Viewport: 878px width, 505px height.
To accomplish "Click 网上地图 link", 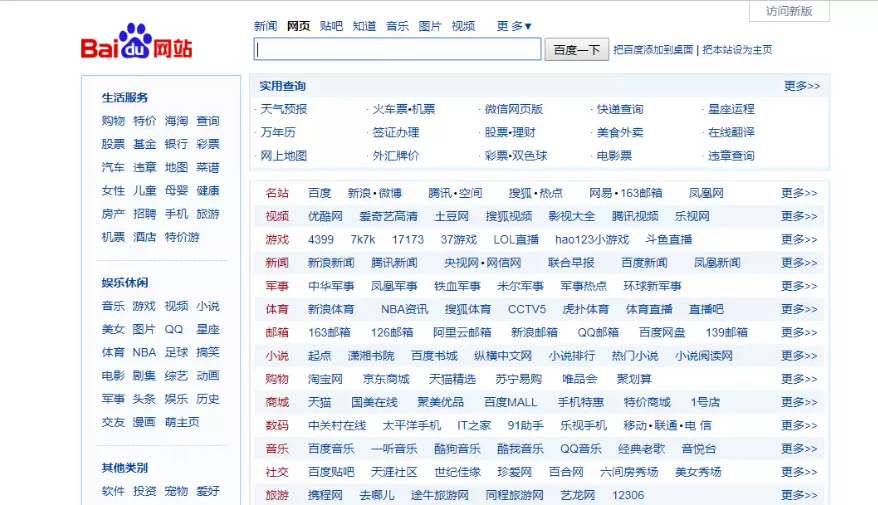I will [283, 156].
